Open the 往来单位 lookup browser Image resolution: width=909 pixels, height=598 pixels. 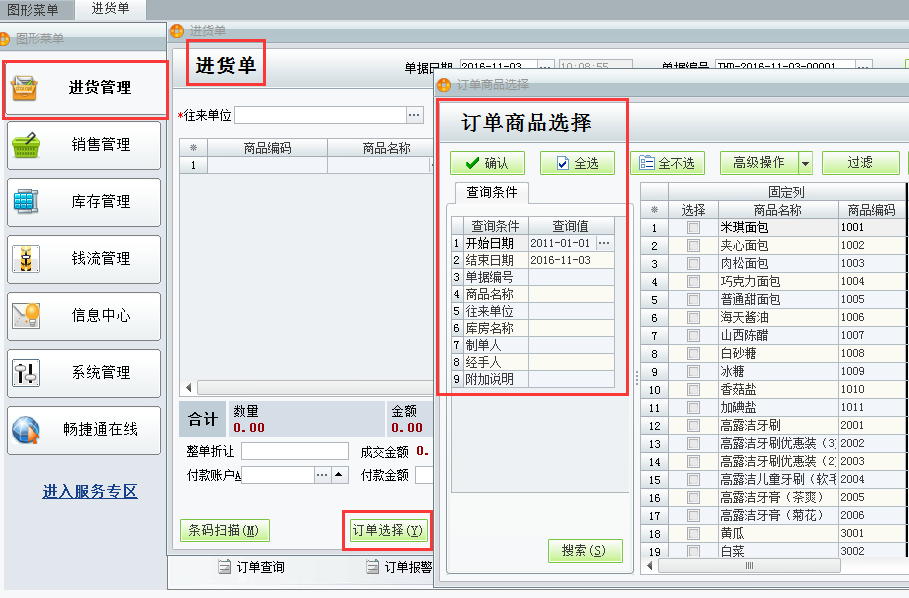pos(414,113)
